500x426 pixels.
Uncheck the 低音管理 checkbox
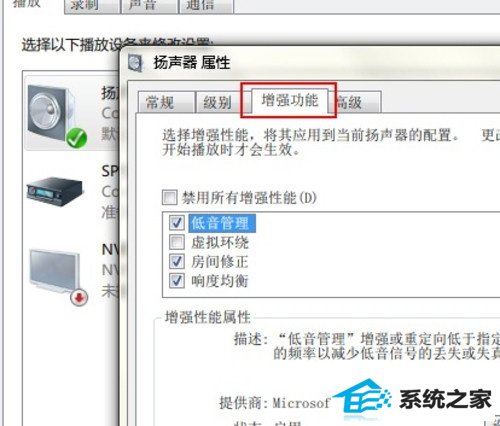pos(176,223)
